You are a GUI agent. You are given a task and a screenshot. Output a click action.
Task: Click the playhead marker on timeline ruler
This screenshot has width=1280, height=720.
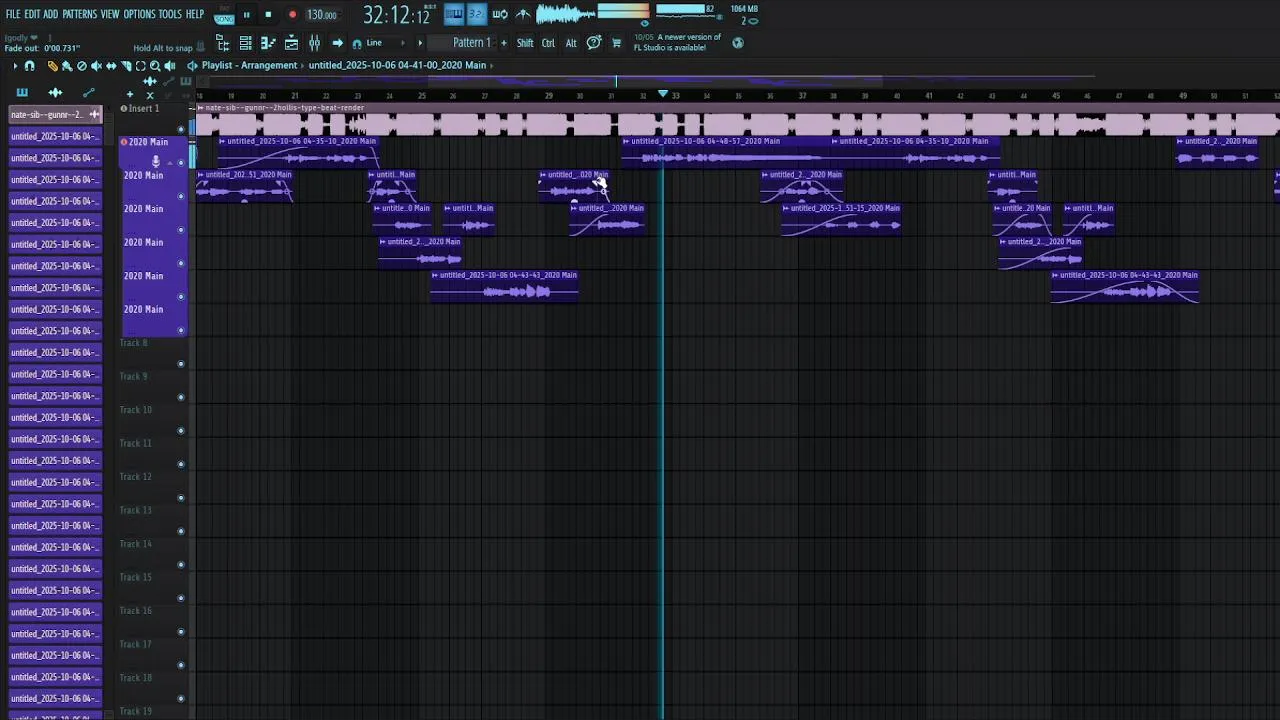click(x=662, y=94)
